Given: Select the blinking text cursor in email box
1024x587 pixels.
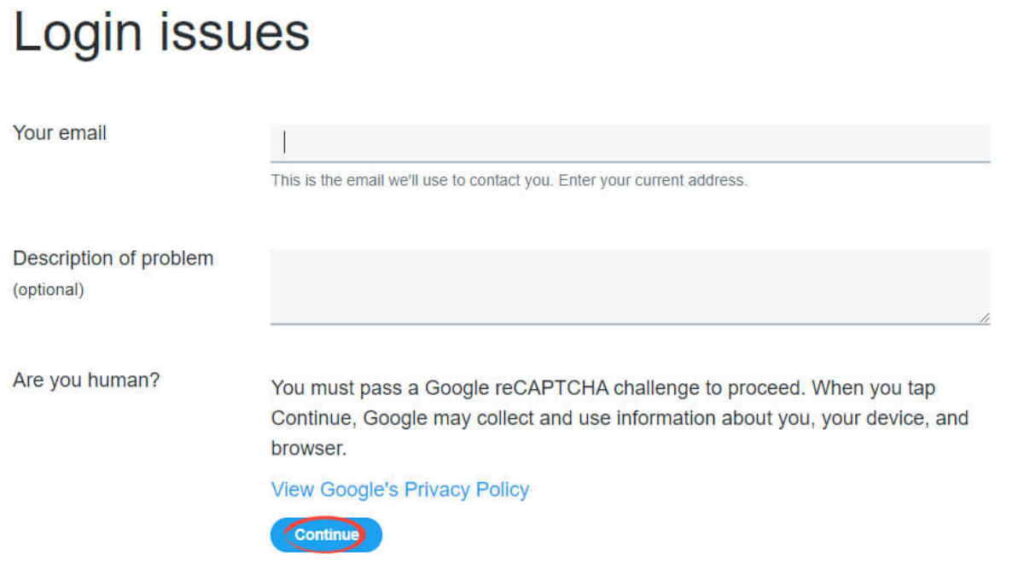Looking at the screenshot, I should (x=284, y=142).
